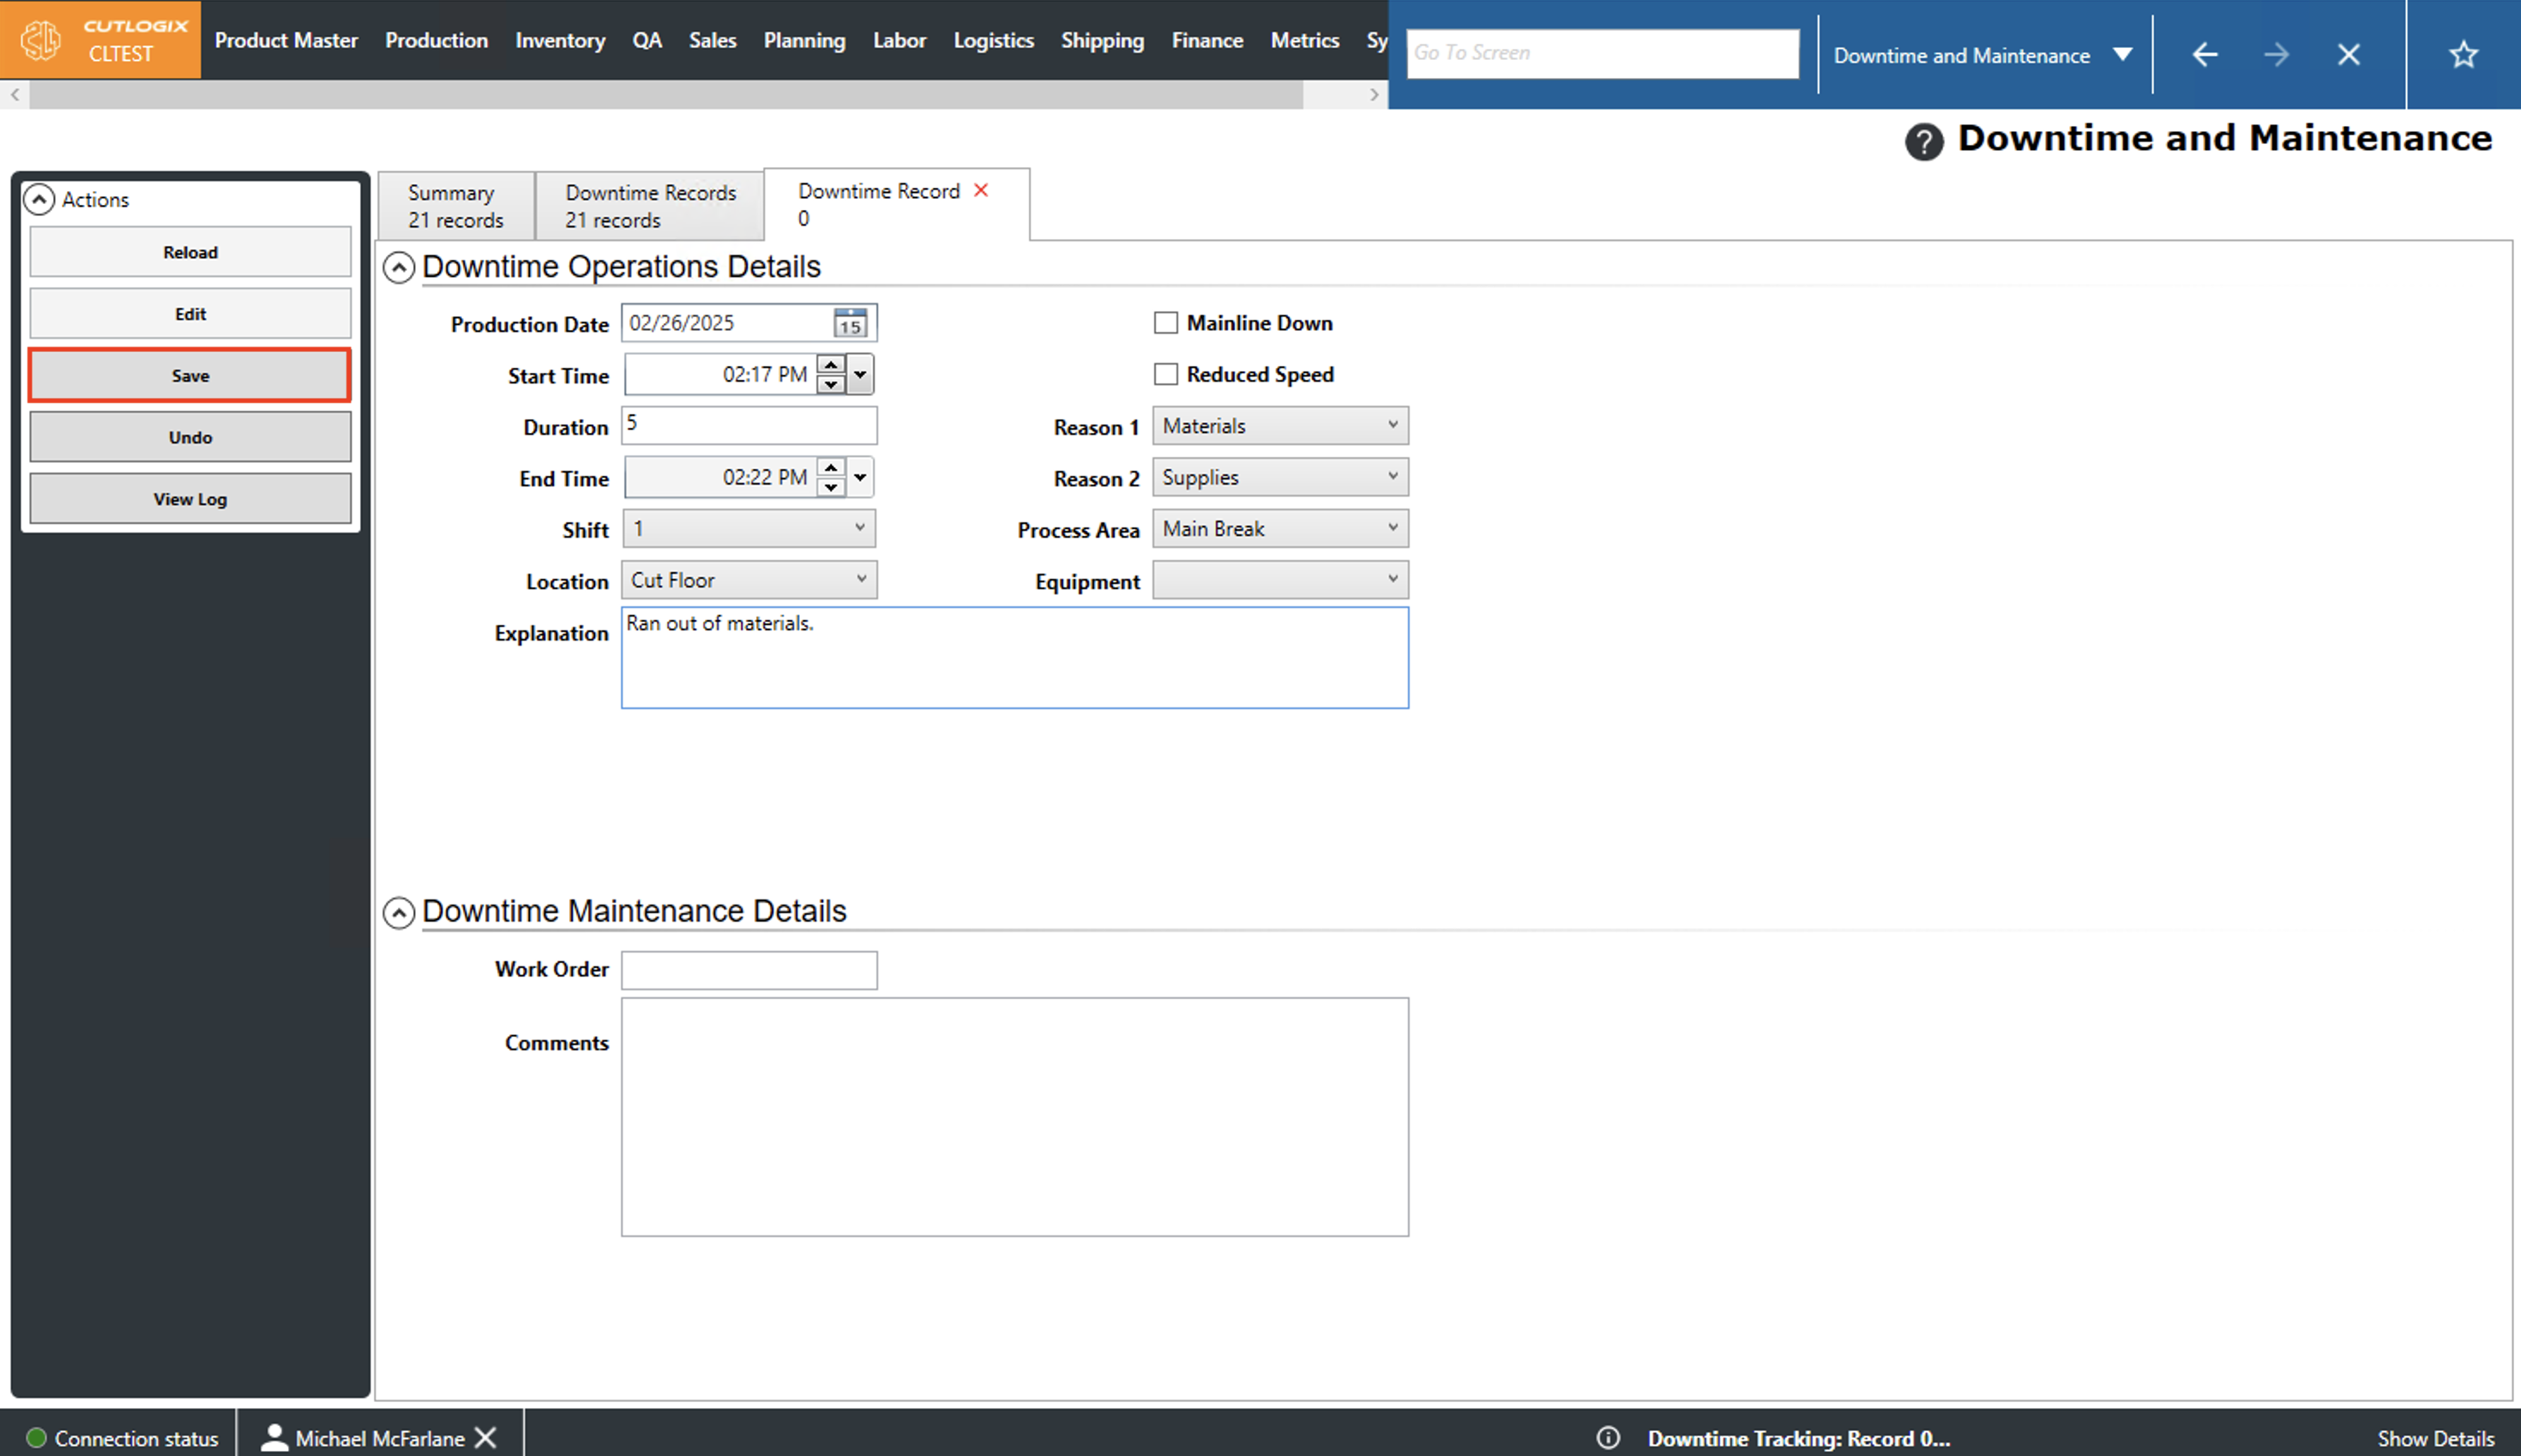
Task: Click the Save button
Action: click(190, 376)
